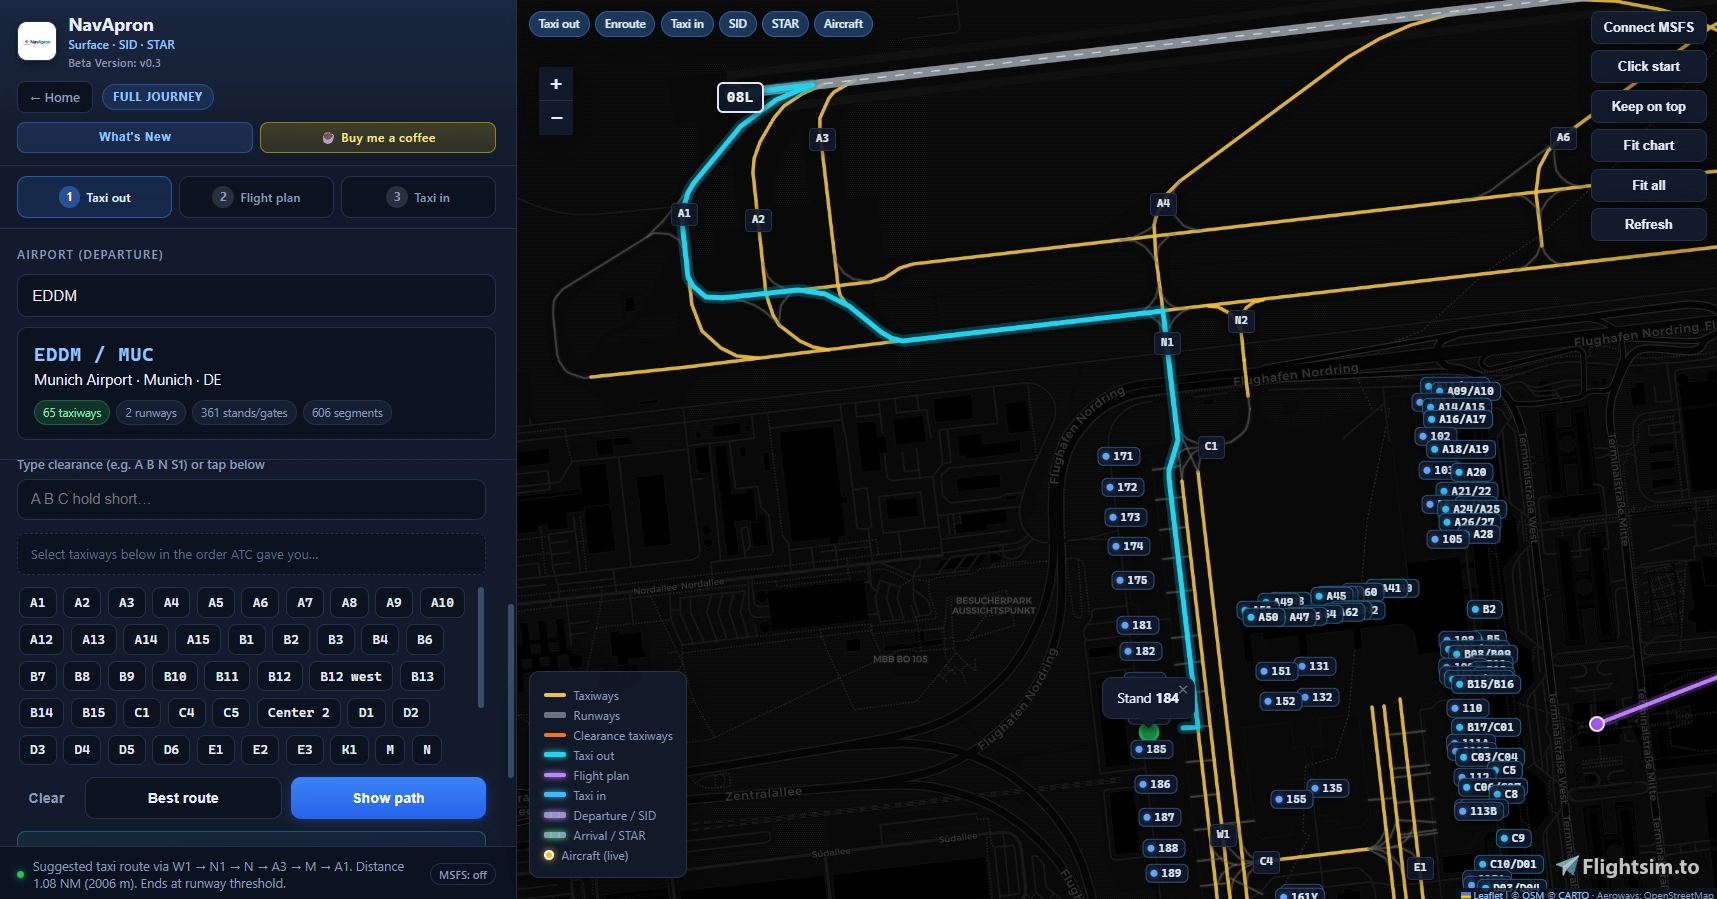
Task: Toggle Keep on top option
Action: [x=1648, y=106]
